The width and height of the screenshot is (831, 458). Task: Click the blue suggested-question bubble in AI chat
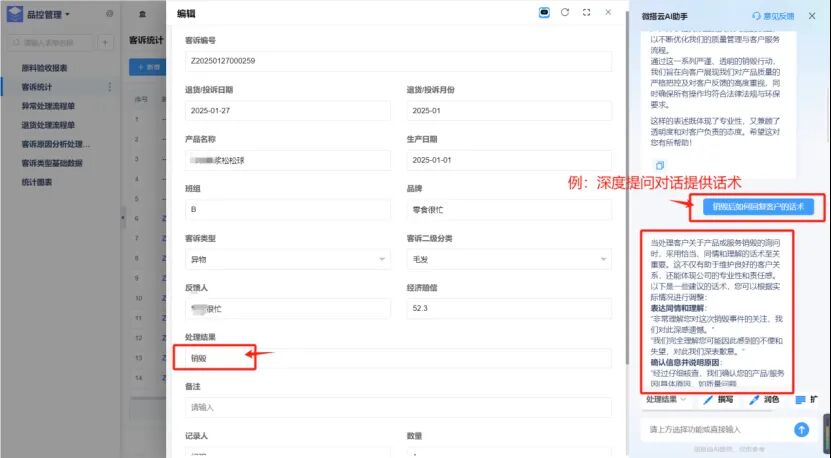(x=758, y=207)
